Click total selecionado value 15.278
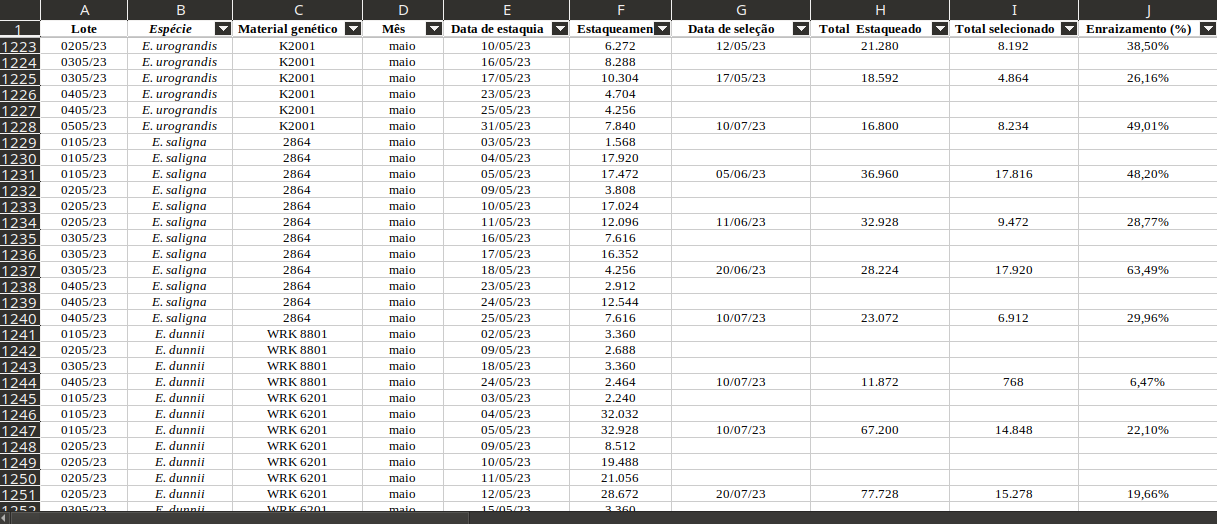1217x524 pixels. (1014, 494)
